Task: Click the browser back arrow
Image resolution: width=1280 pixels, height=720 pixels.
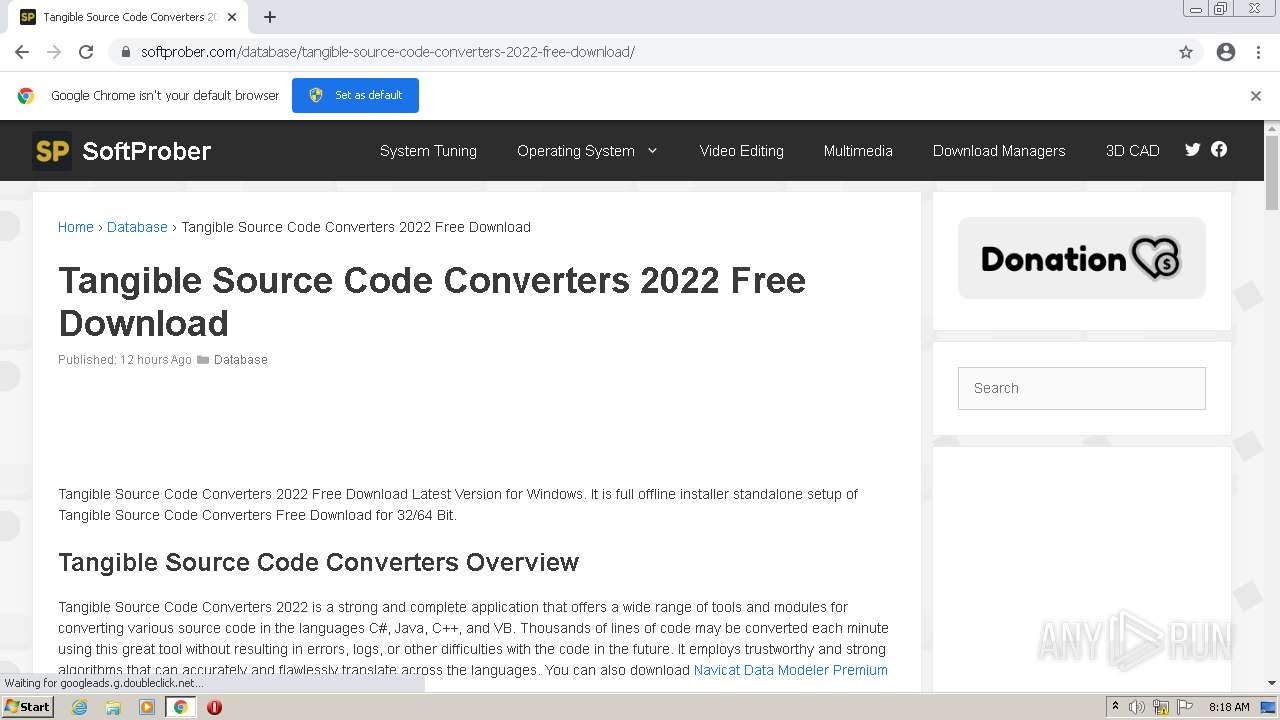Action: [x=22, y=52]
